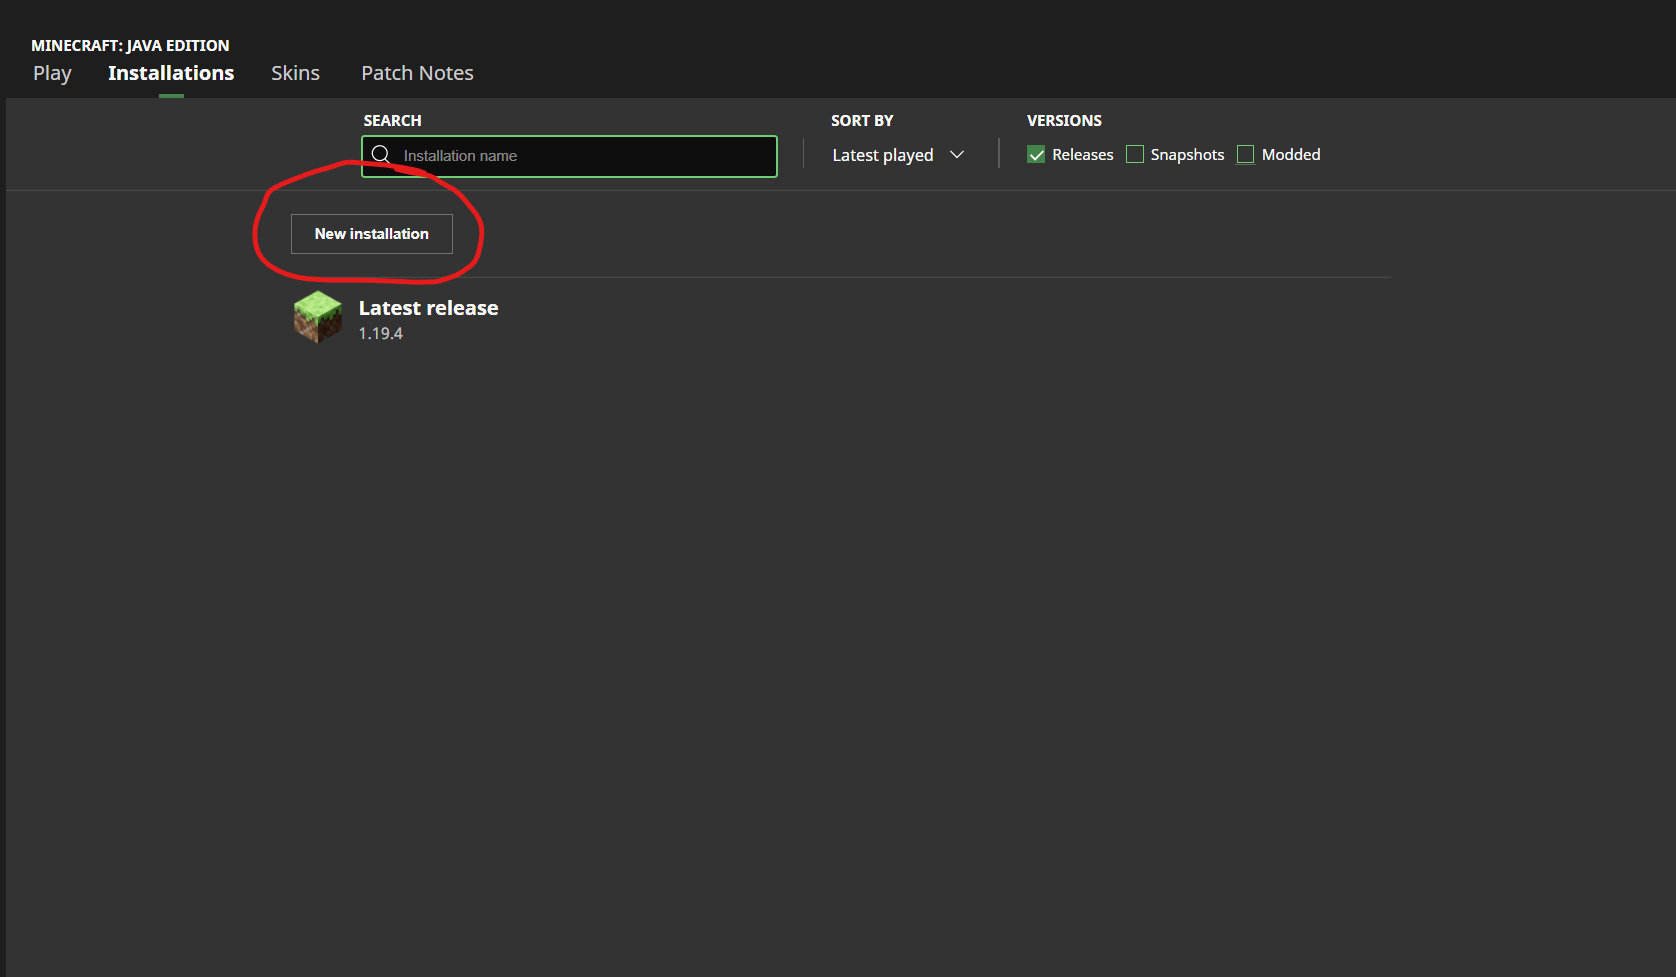The image size is (1676, 977).
Task: Click the Minecraft: Java Edition title
Action: click(x=130, y=45)
